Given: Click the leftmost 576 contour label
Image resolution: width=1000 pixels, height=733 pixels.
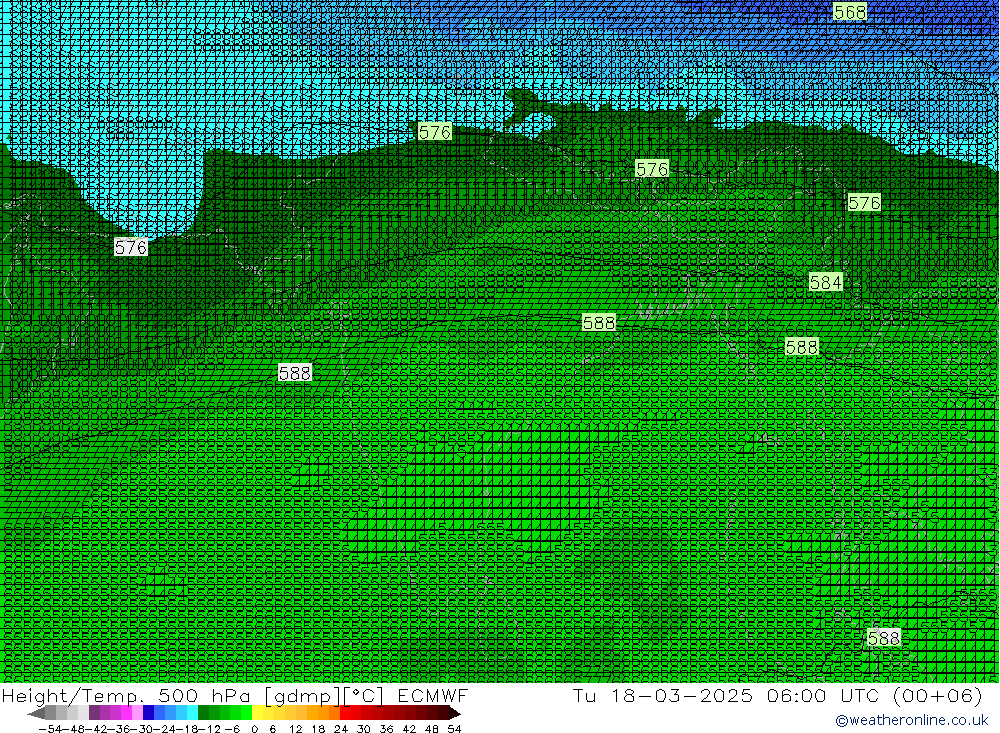Looking at the screenshot, I should pos(131,247).
